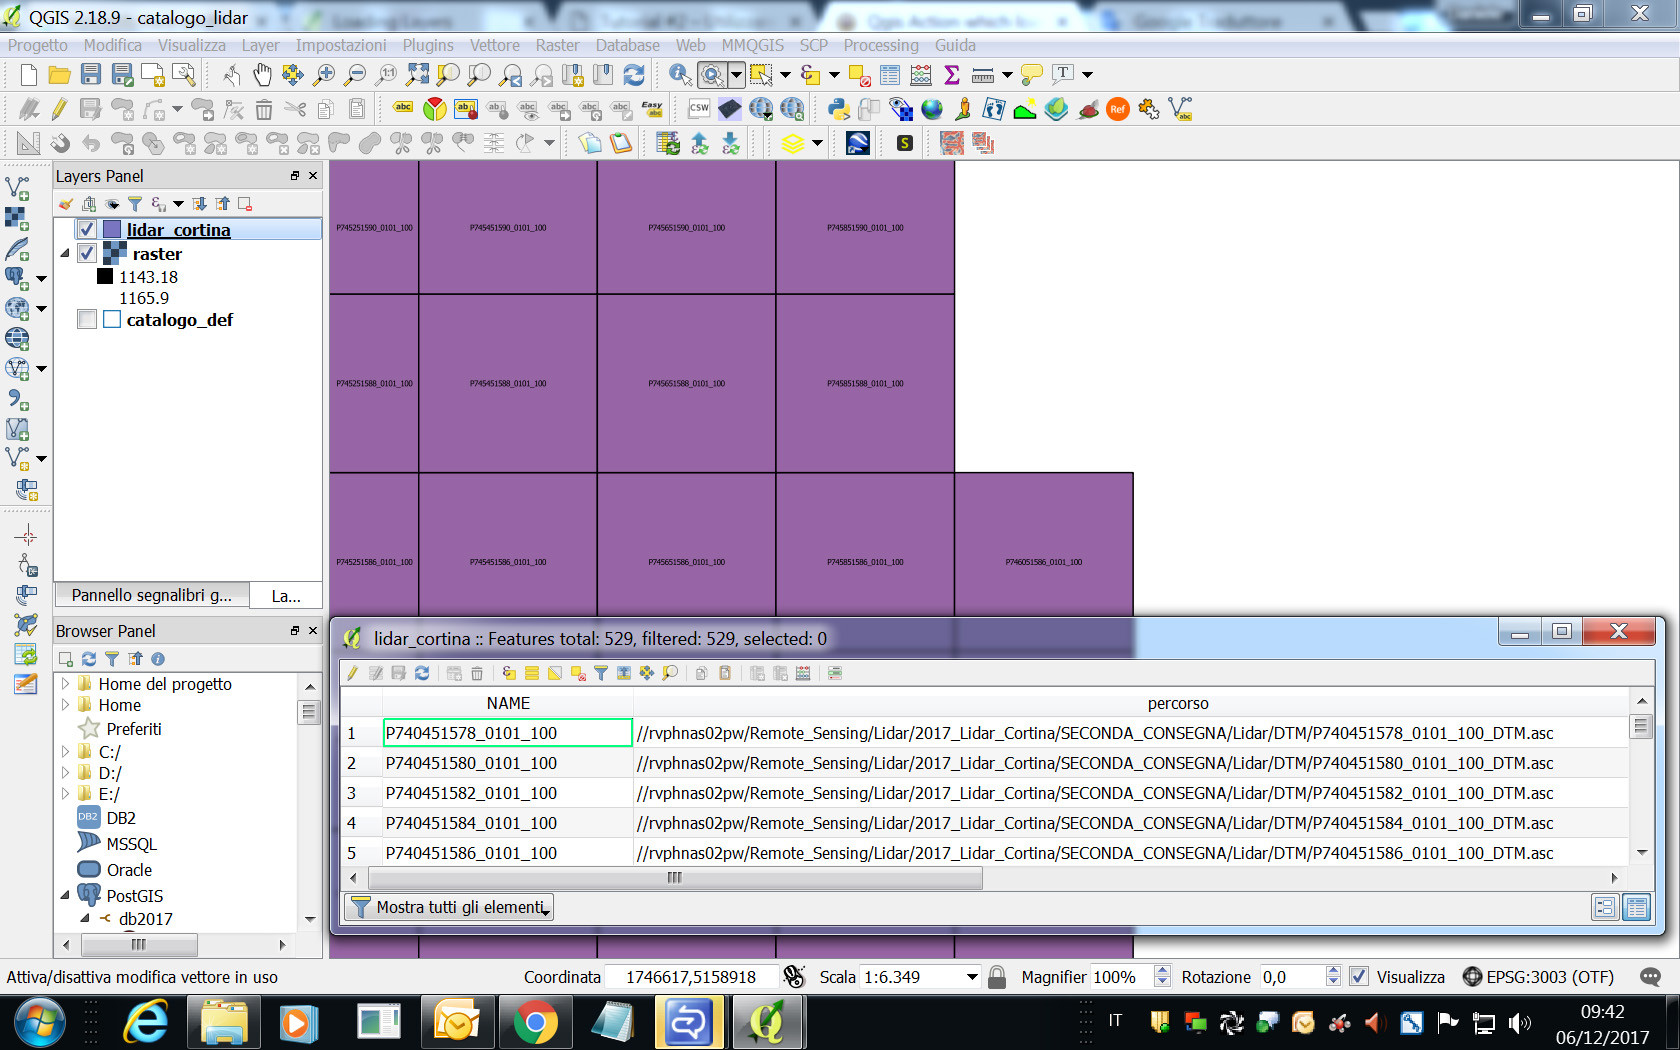The image size is (1680, 1050).
Task: Toggle editing with the main toolbar pencil
Action: coord(59,110)
